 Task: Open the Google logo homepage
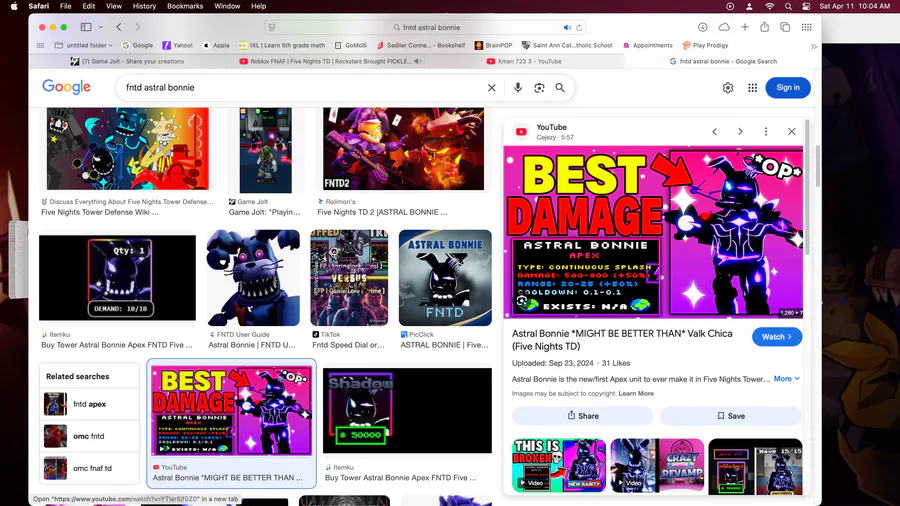67,87
